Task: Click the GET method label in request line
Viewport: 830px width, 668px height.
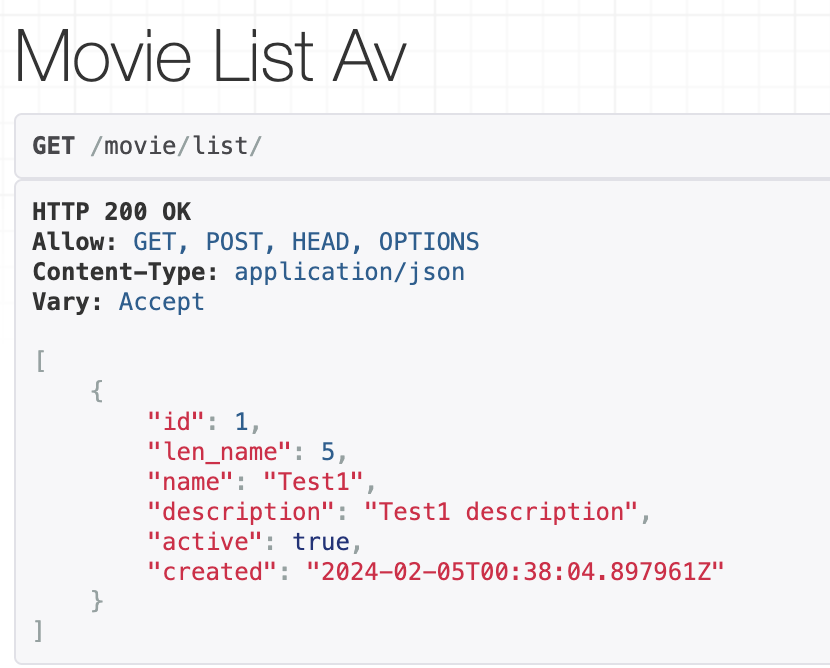Action: pyautogui.click(x=53, y=146)
